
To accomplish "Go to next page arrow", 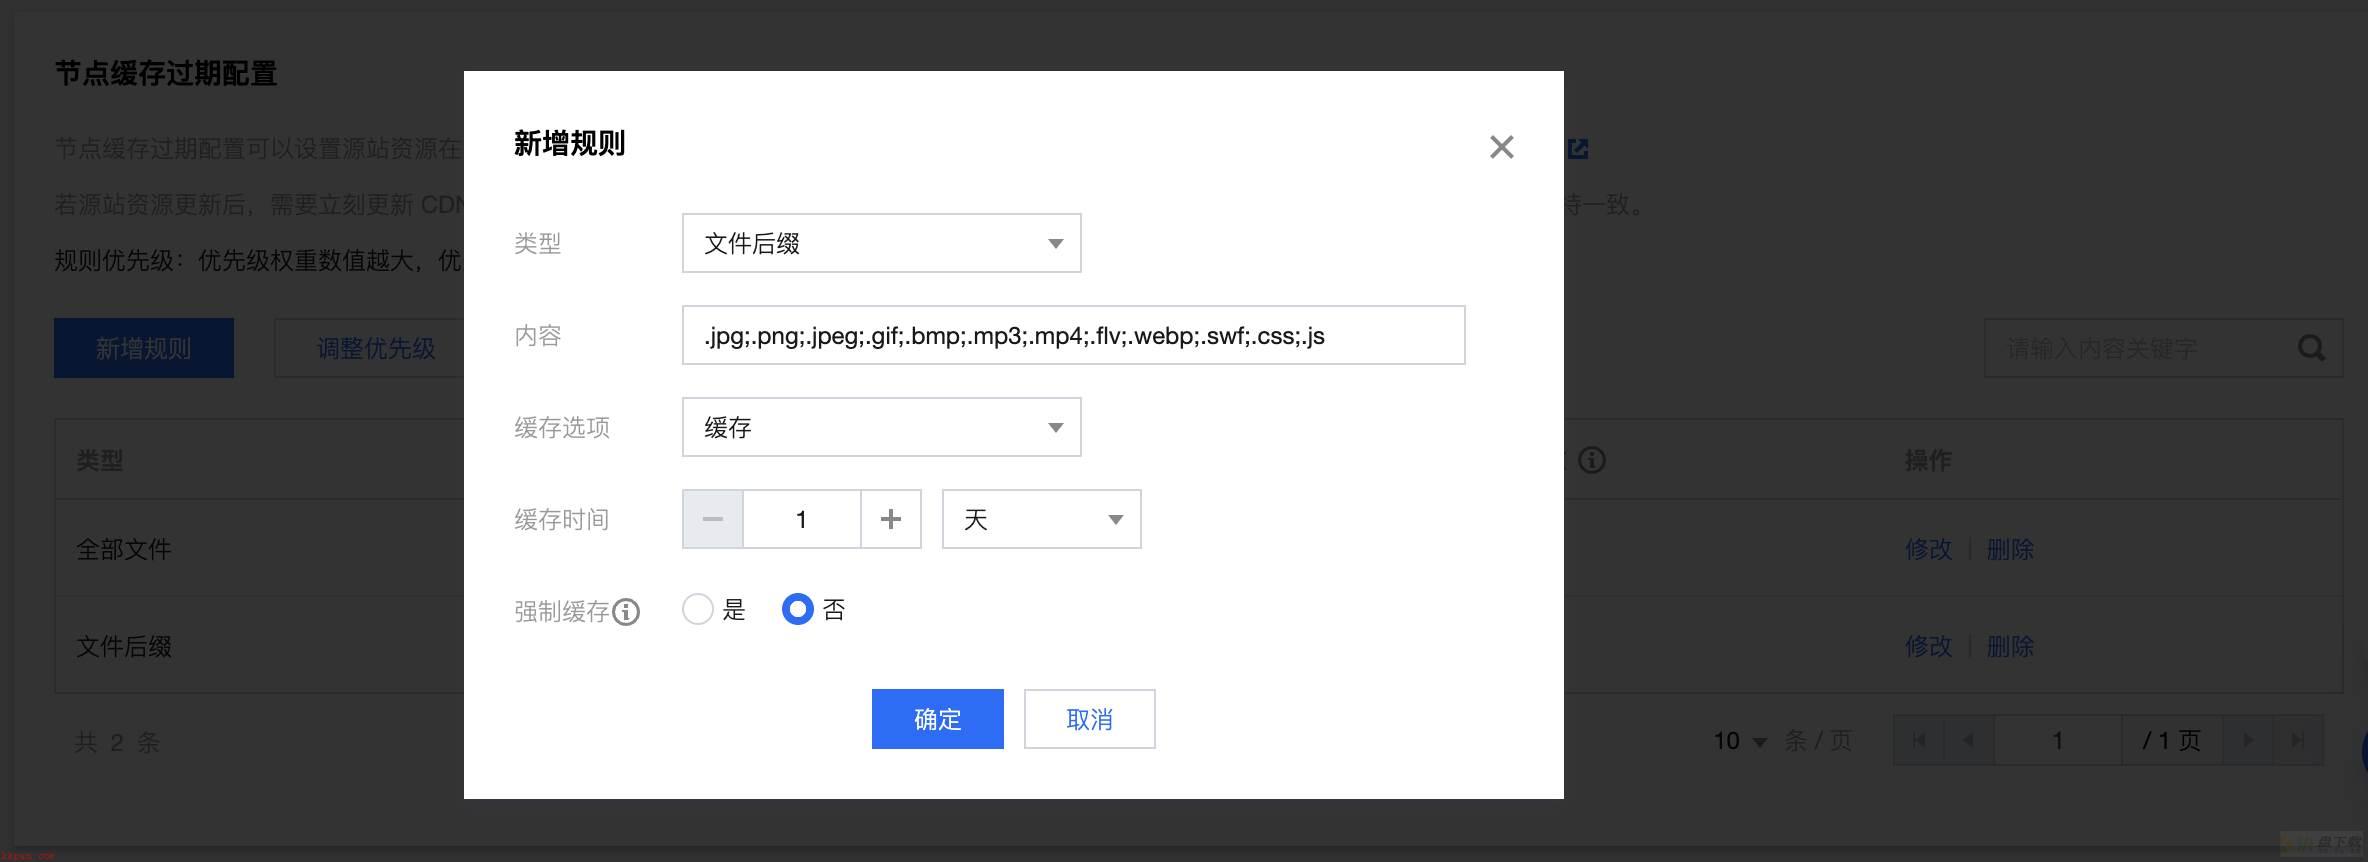I will click(2248, 741).
